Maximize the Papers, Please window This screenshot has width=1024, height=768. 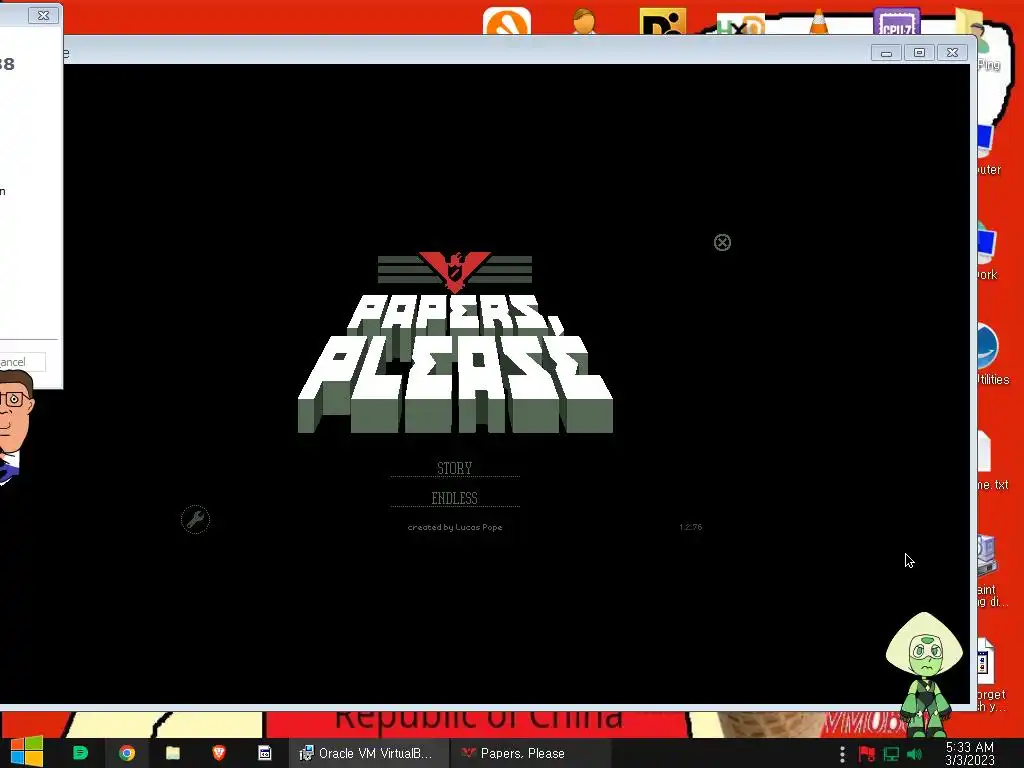point(920,53)
